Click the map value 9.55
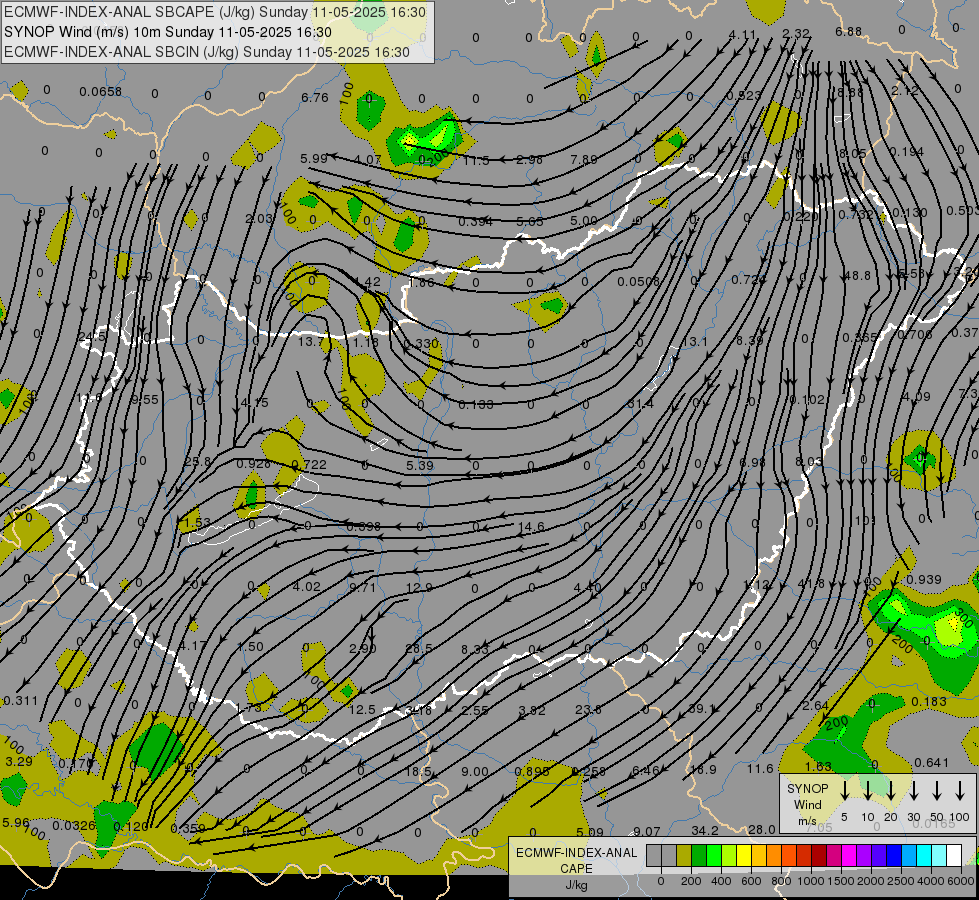This screenshot has height=900, width=979. 145,400
